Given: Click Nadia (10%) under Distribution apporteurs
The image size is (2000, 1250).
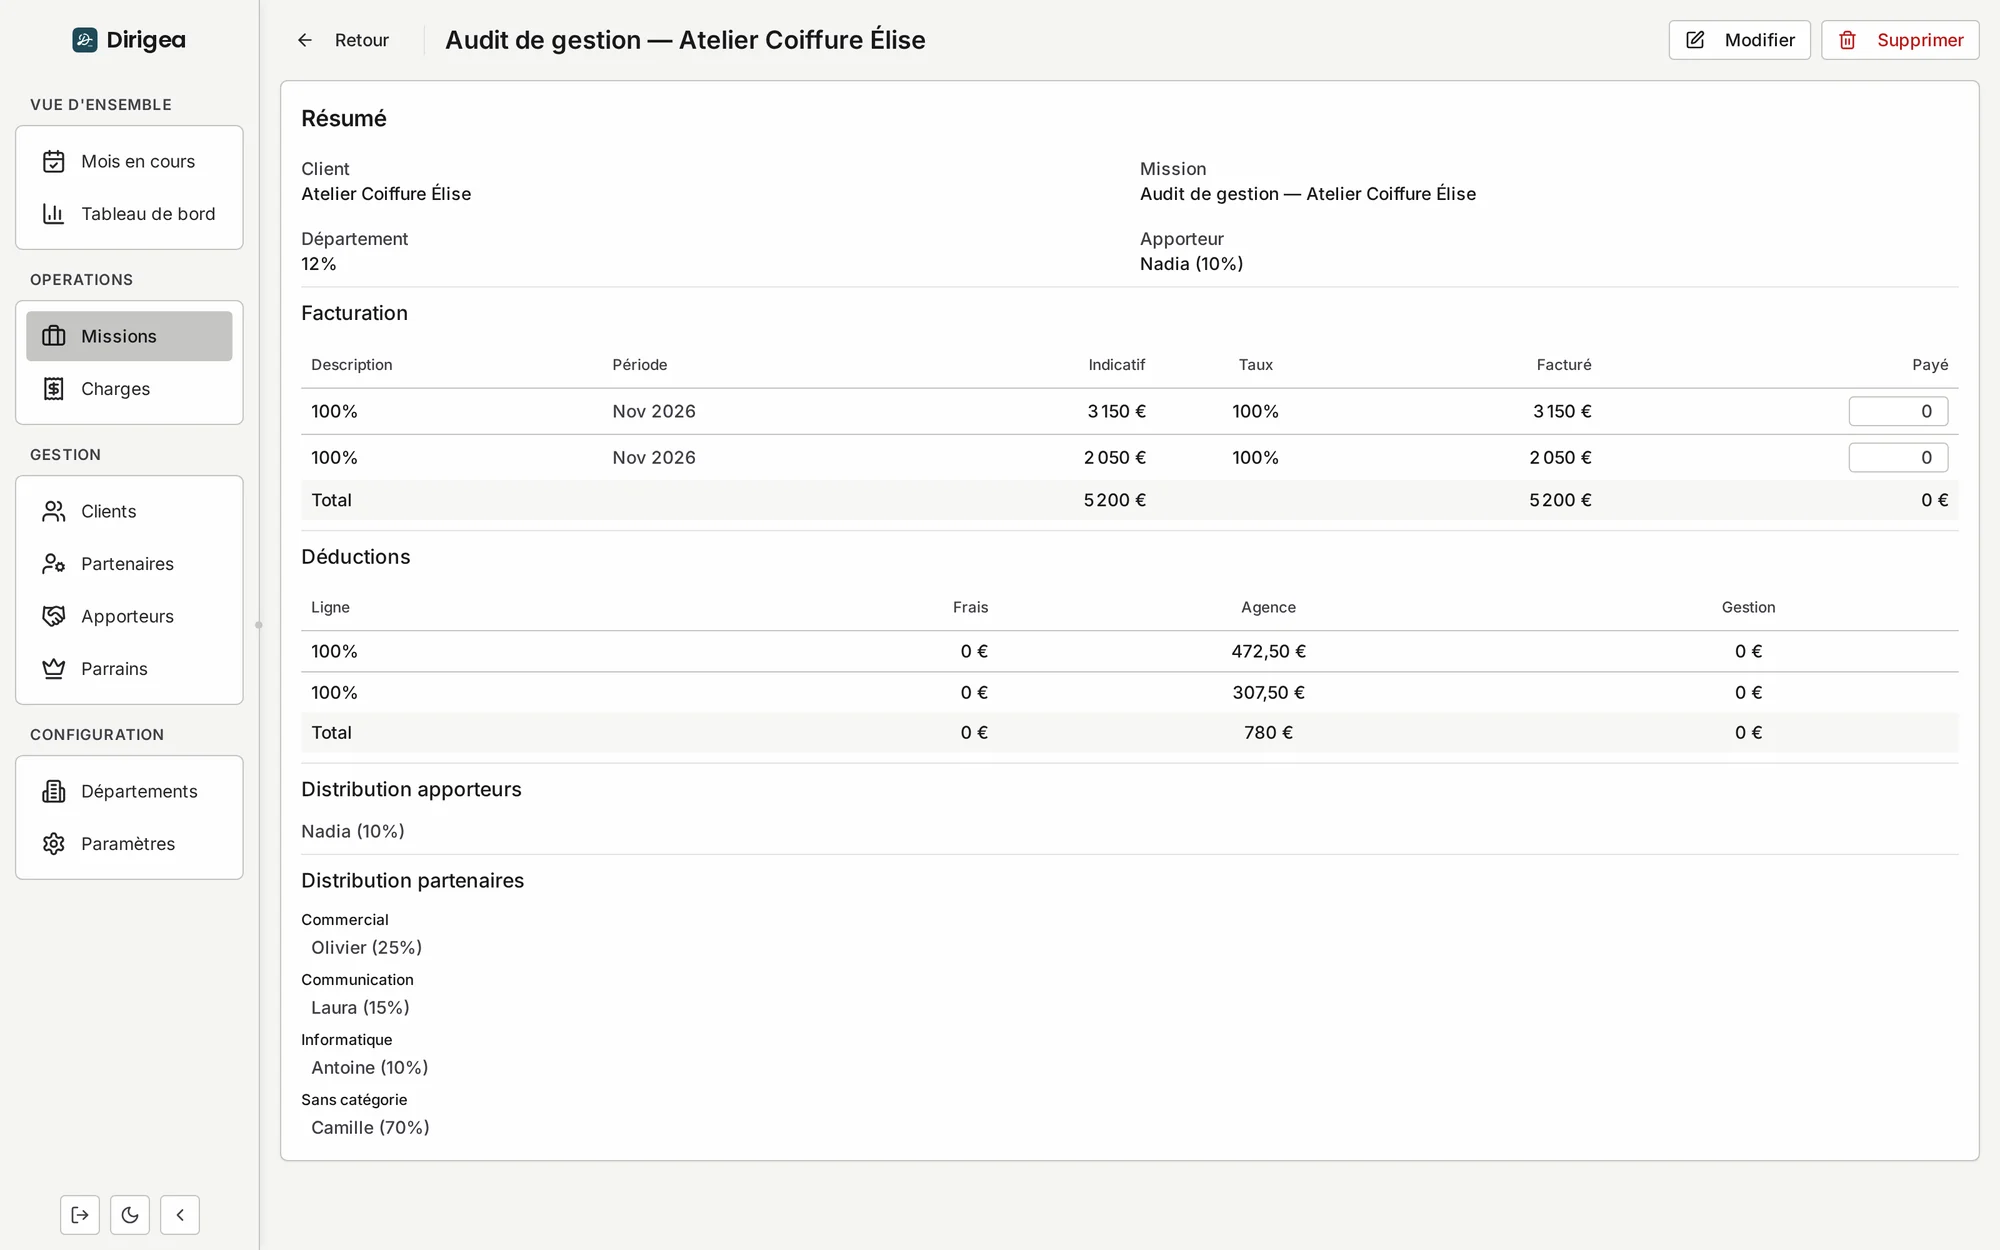Looking at the screenshot, I should (352, 831).
